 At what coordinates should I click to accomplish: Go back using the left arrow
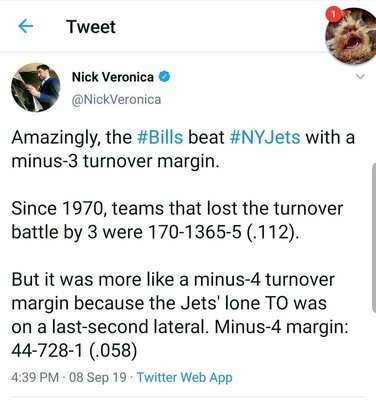pyautogui.click(x=26, y=26)
